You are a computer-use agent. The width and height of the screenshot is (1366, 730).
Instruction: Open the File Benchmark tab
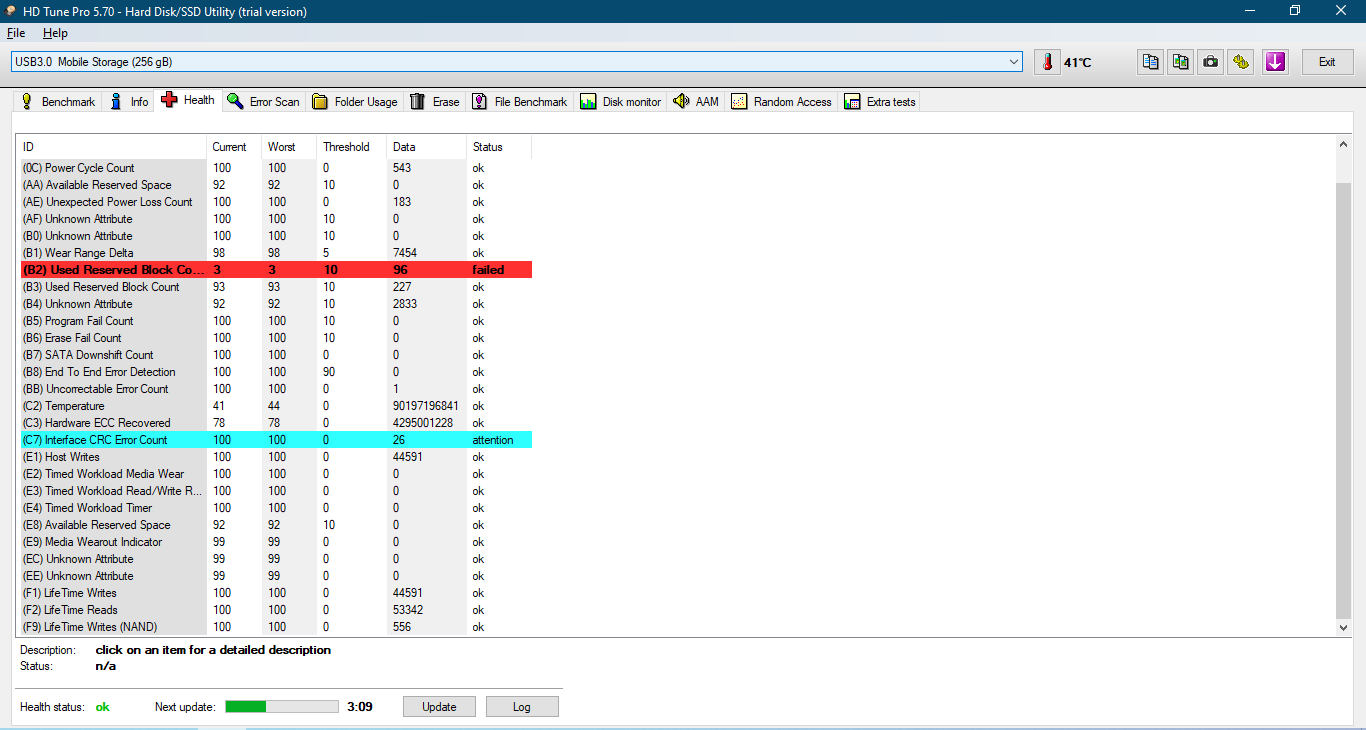520,101
